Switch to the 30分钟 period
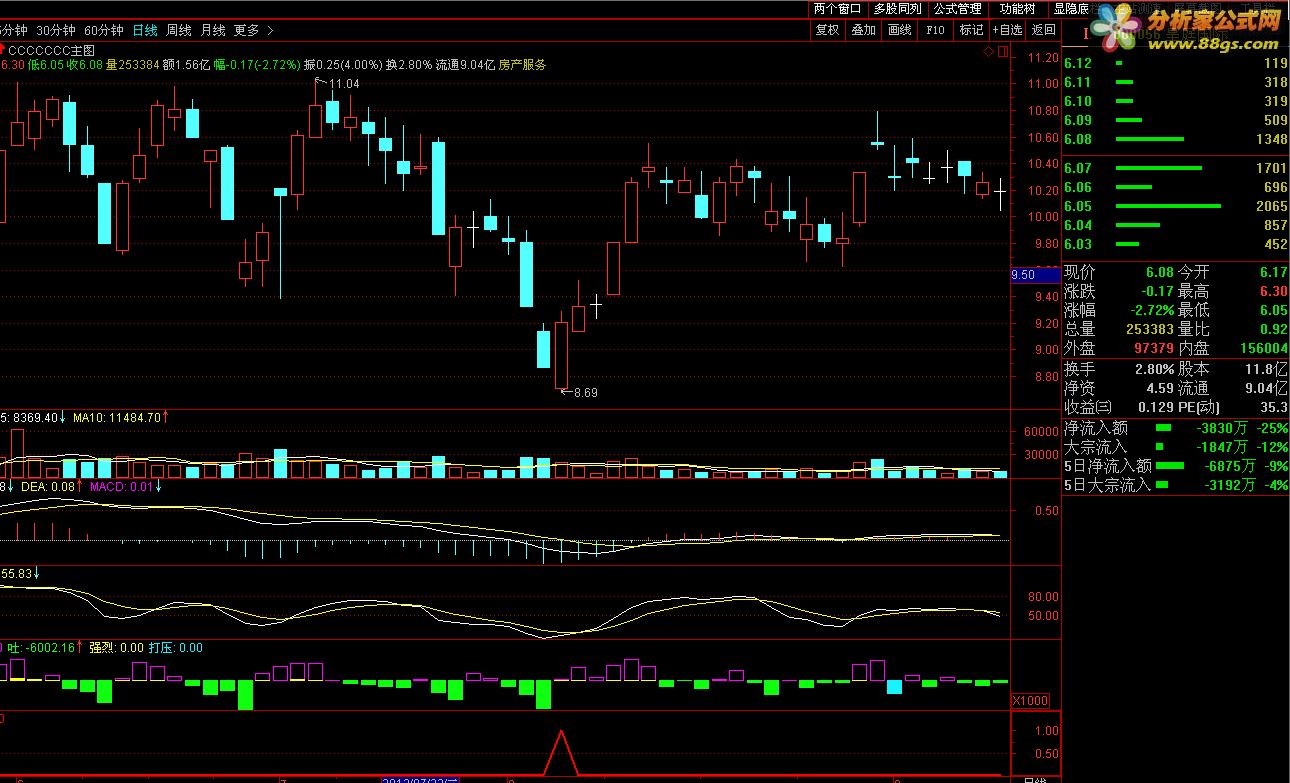Viewport: 1290px width, 783px height. tap(56, 30)
